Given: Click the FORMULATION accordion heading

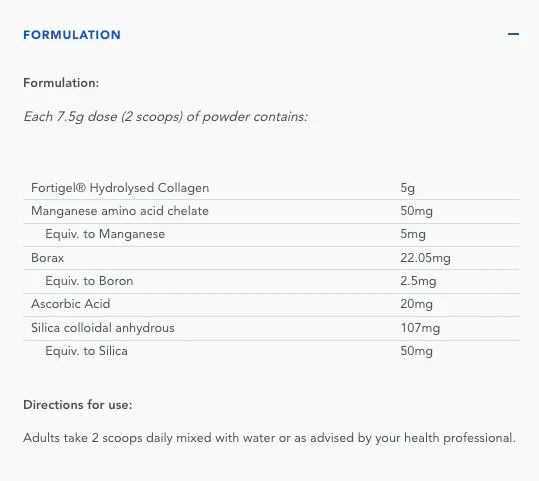Looking at the screenshot, I should 72,35.
